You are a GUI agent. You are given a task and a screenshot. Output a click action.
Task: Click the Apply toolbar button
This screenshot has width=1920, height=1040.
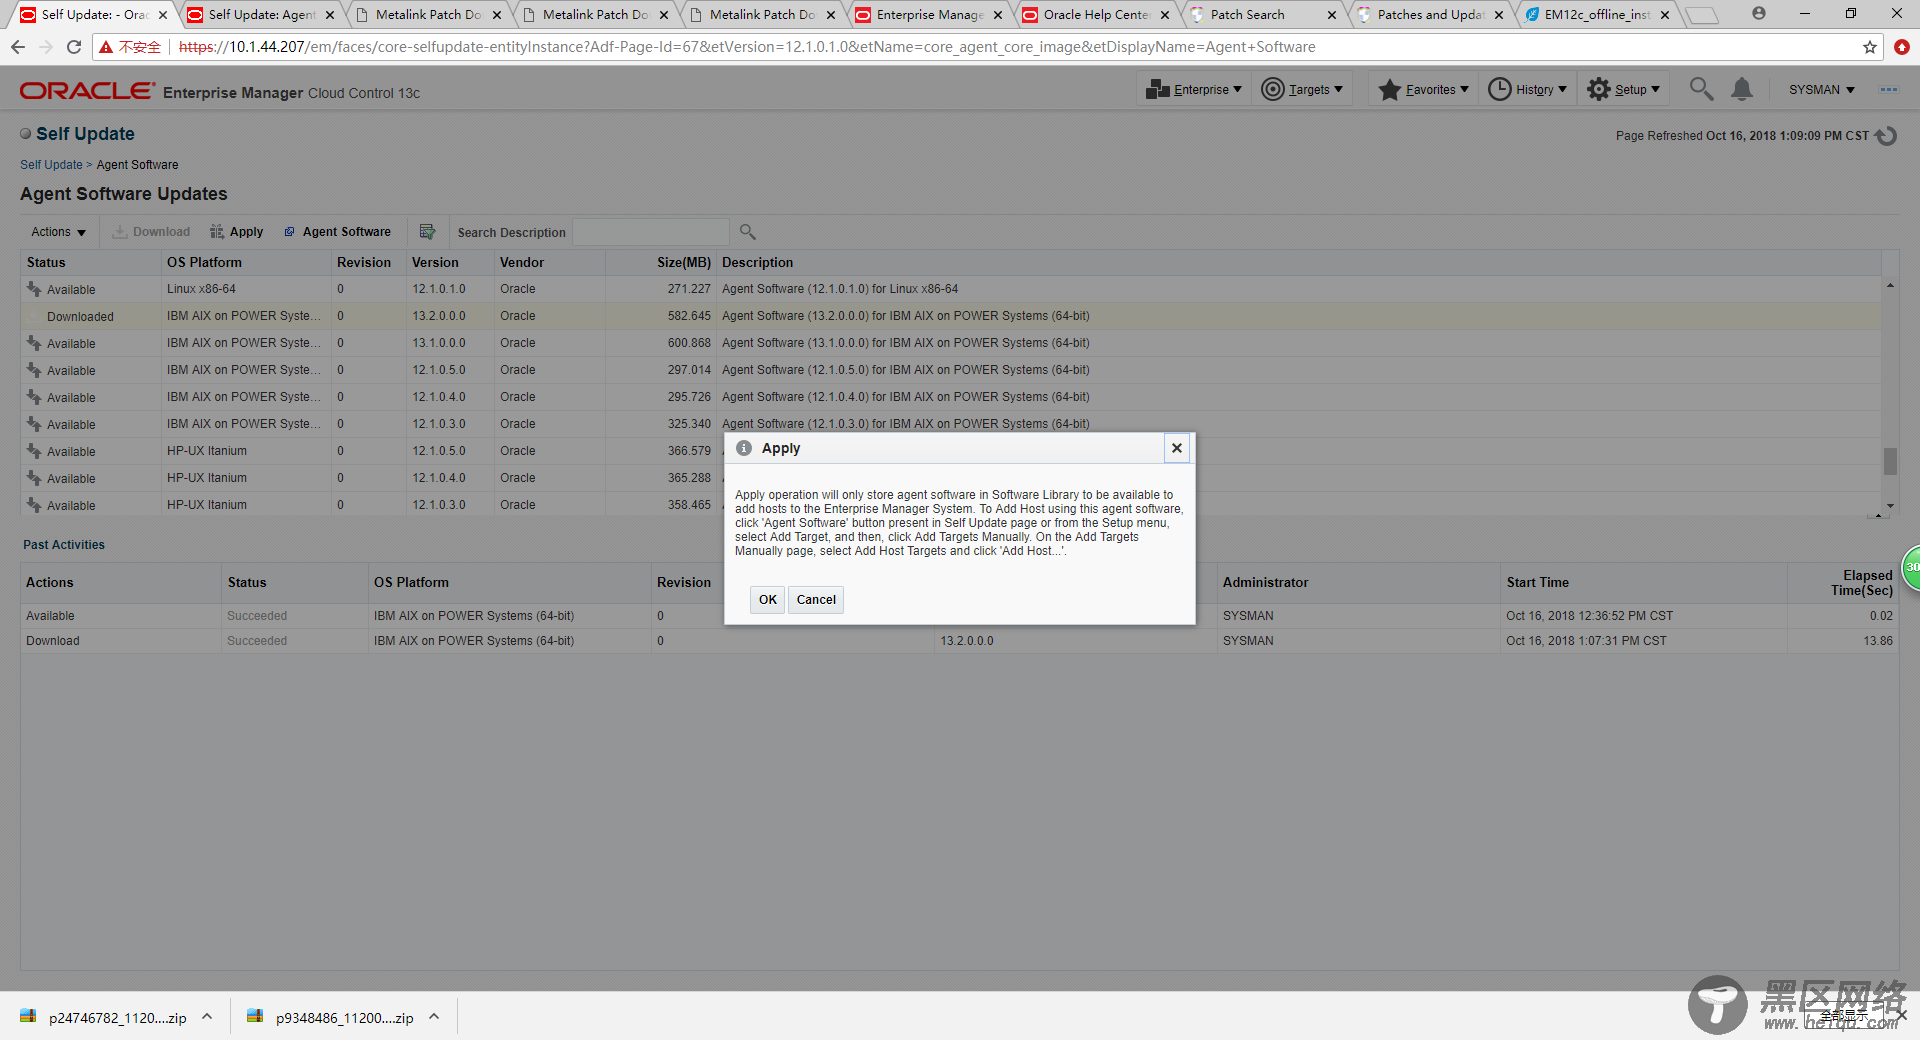tap(237, 232)
